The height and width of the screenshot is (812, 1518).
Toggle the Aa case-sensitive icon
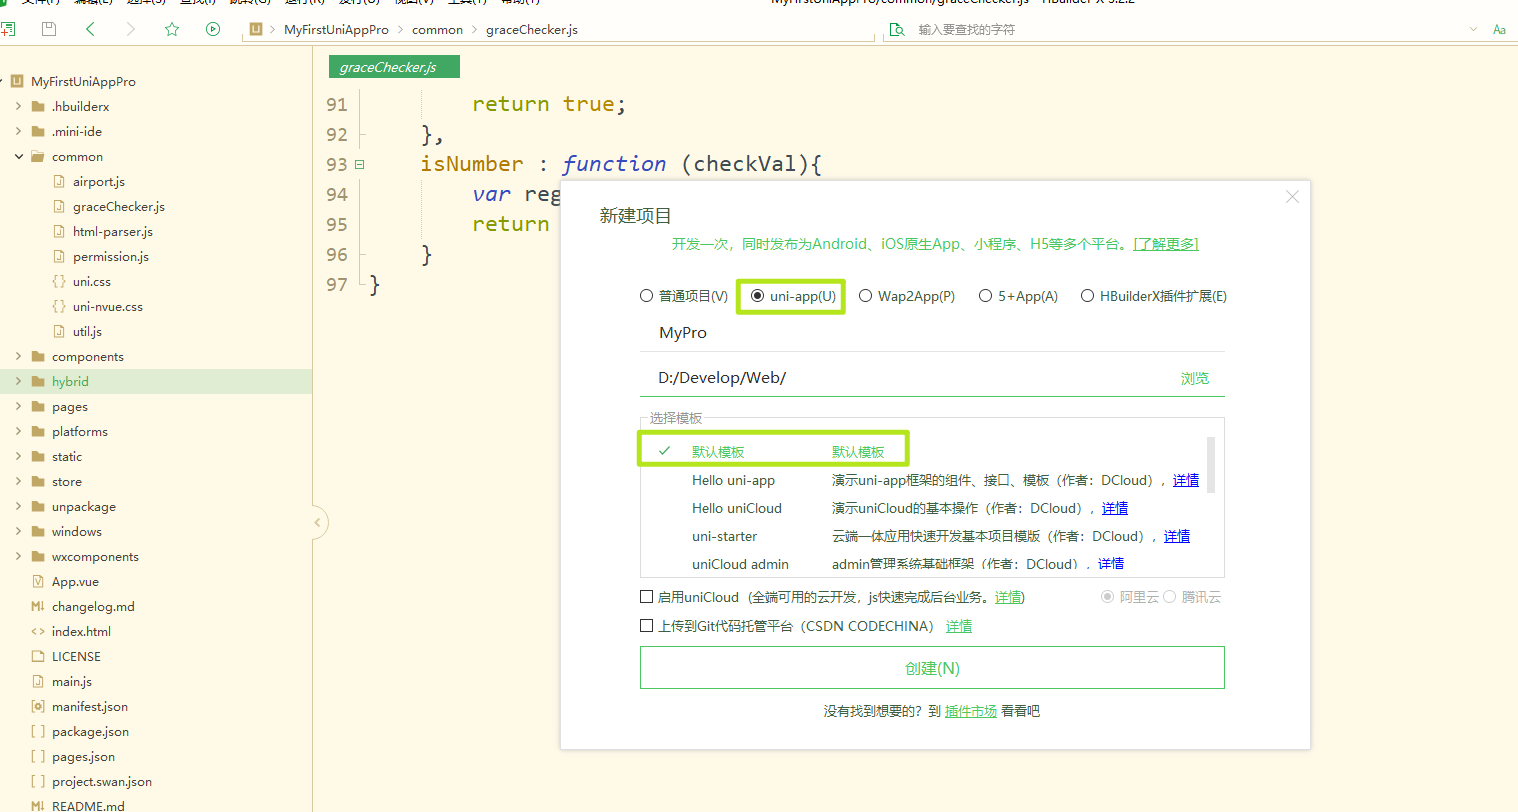click(x=1499, y=30)
